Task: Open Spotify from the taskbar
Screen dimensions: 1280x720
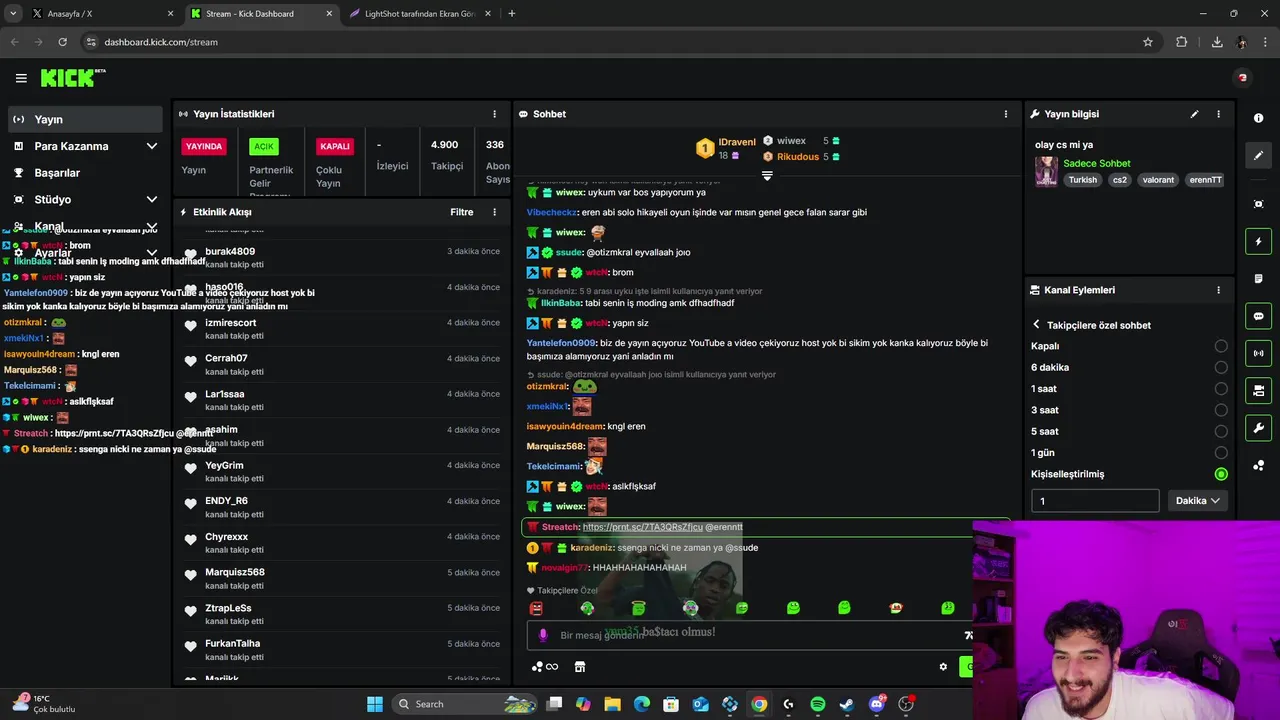Action: [x=817, y=704]
